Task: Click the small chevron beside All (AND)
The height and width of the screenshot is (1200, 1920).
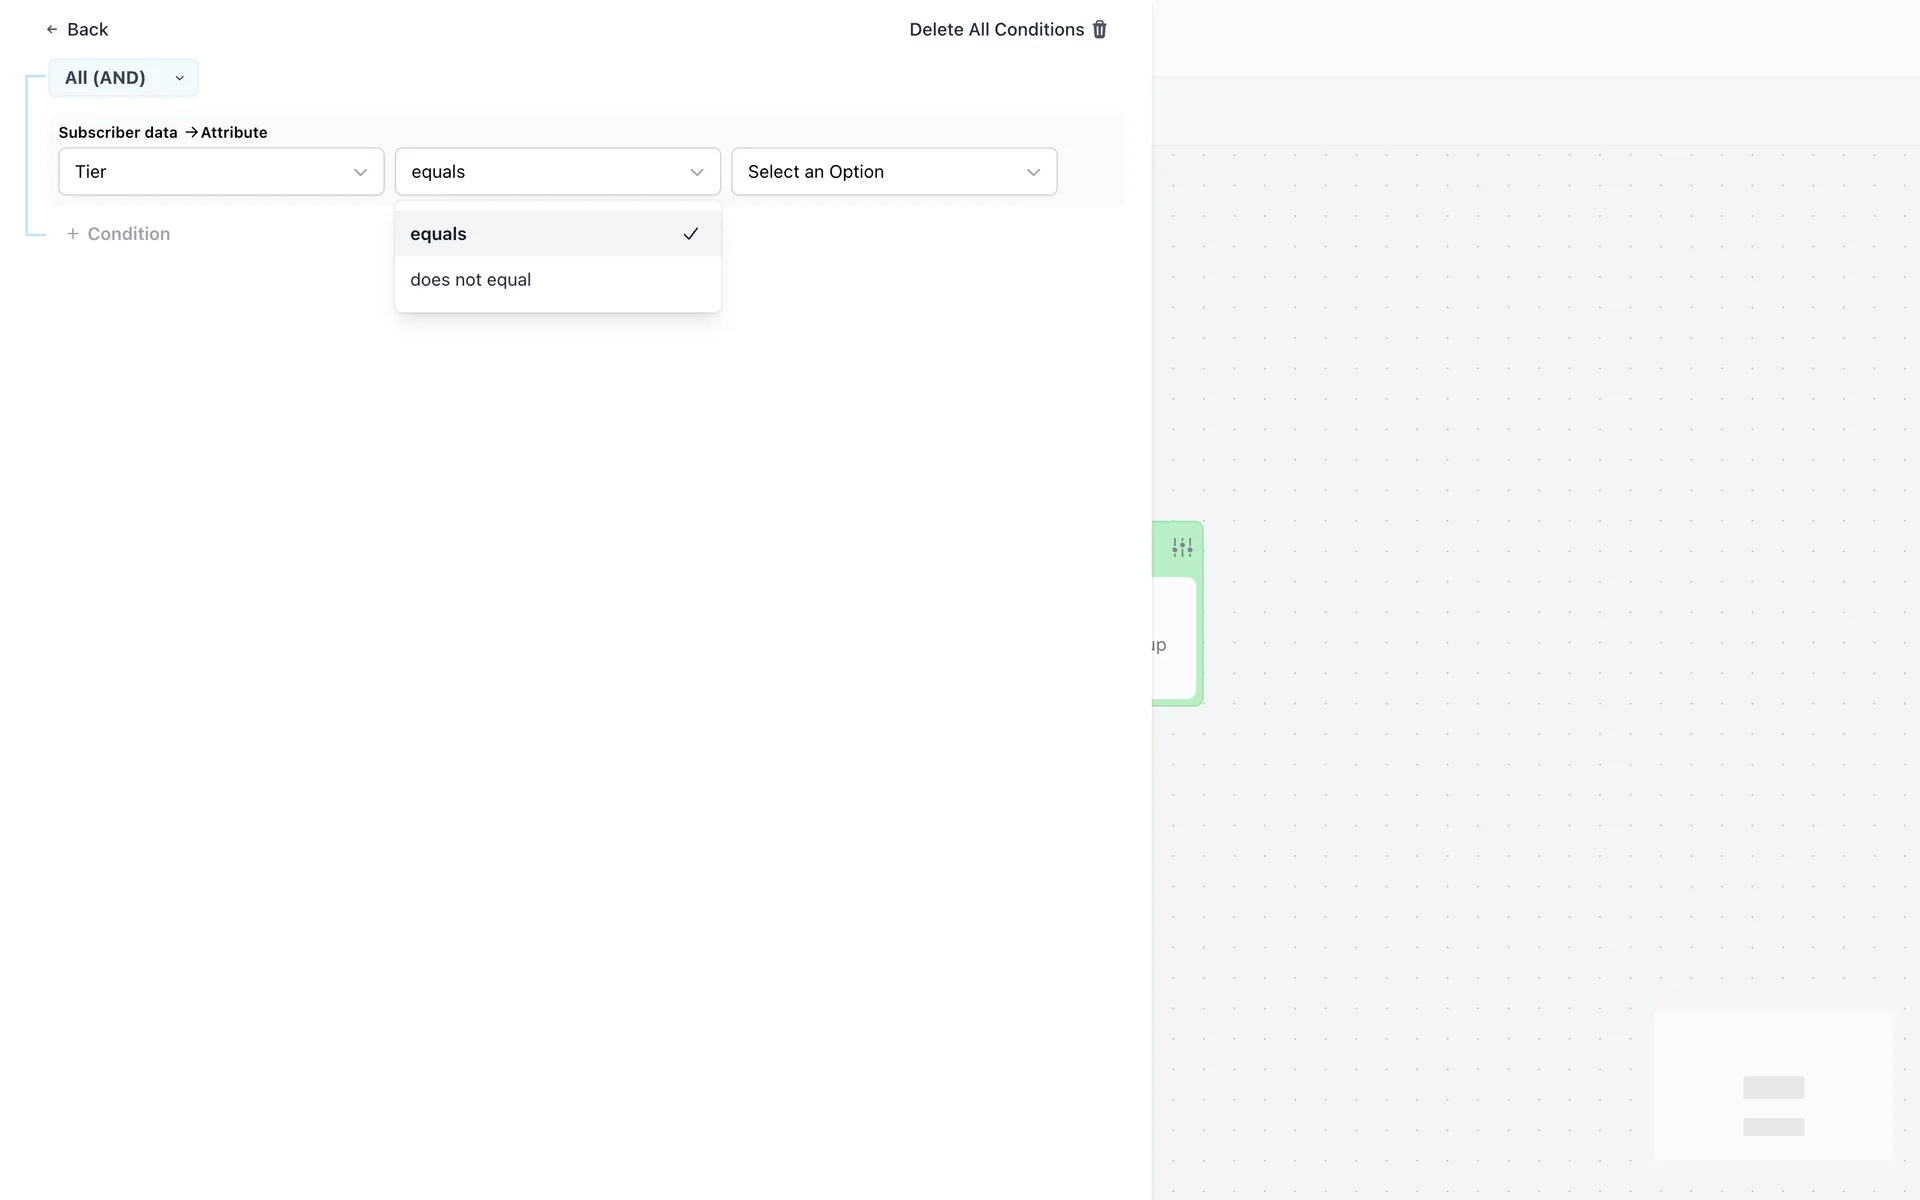Action: coord(180,78)
